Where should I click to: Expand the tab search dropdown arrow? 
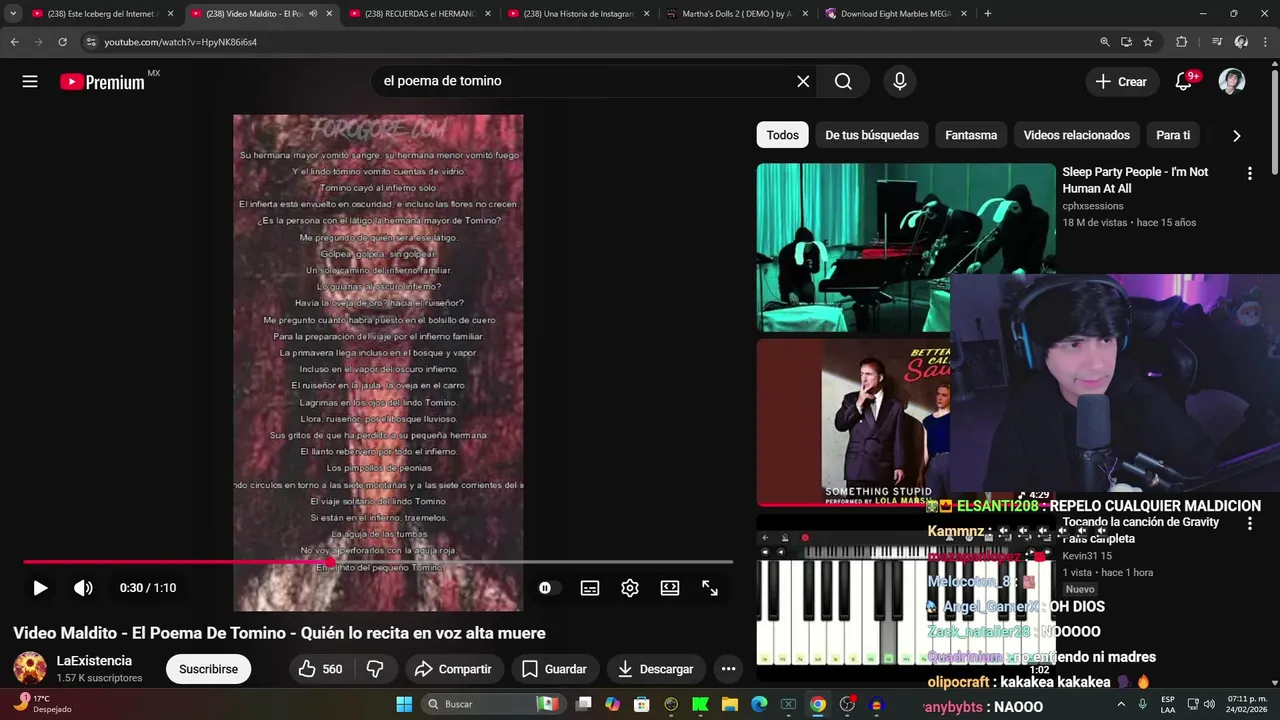[13, 14]
